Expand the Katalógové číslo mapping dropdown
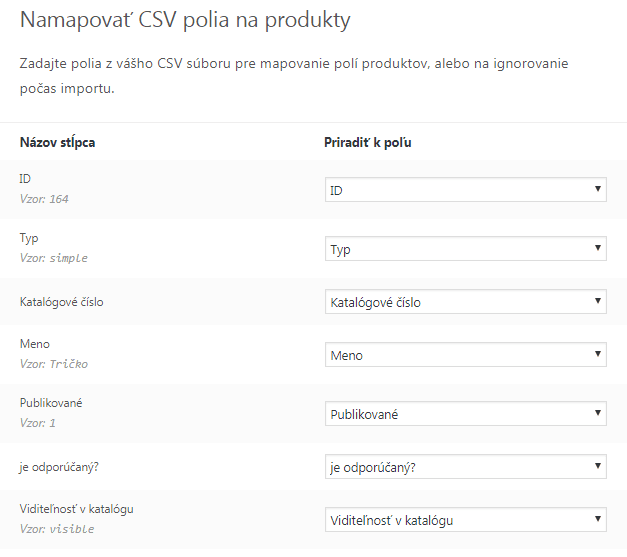This screenshot has height=557, width=627. tap(466, 302)
